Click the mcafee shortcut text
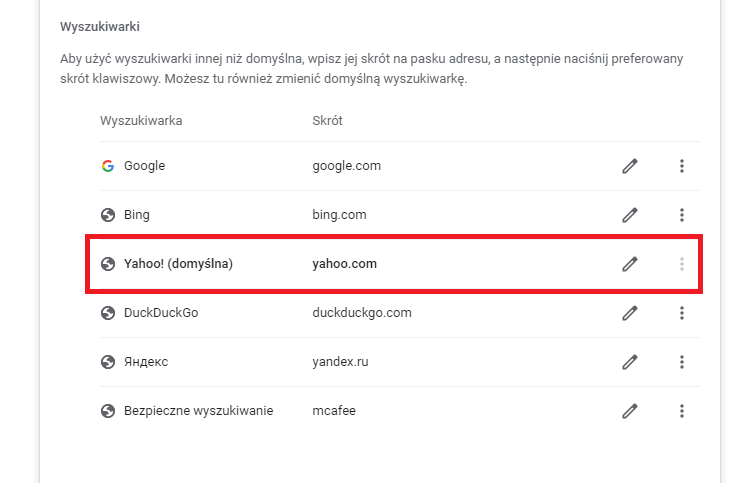 (334, 411)
